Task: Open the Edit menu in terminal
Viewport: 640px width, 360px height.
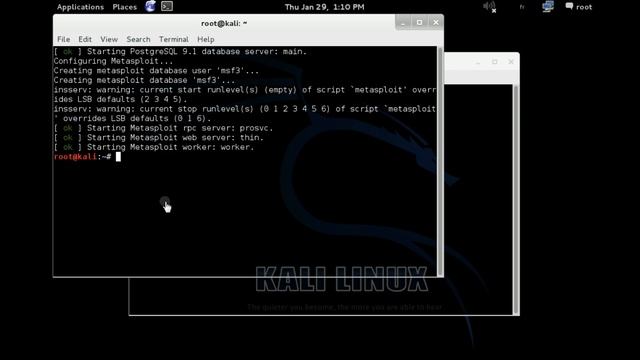Action: pyautogui.click(x=85, y=39)
